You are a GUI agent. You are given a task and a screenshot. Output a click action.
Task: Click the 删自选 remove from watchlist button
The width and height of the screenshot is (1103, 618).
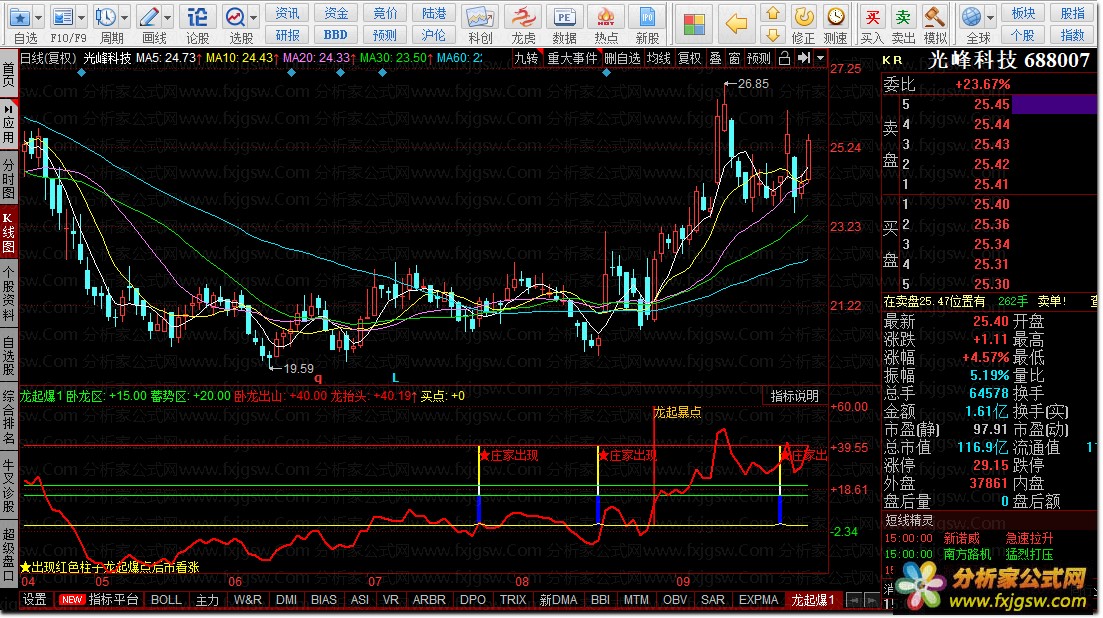622,58
